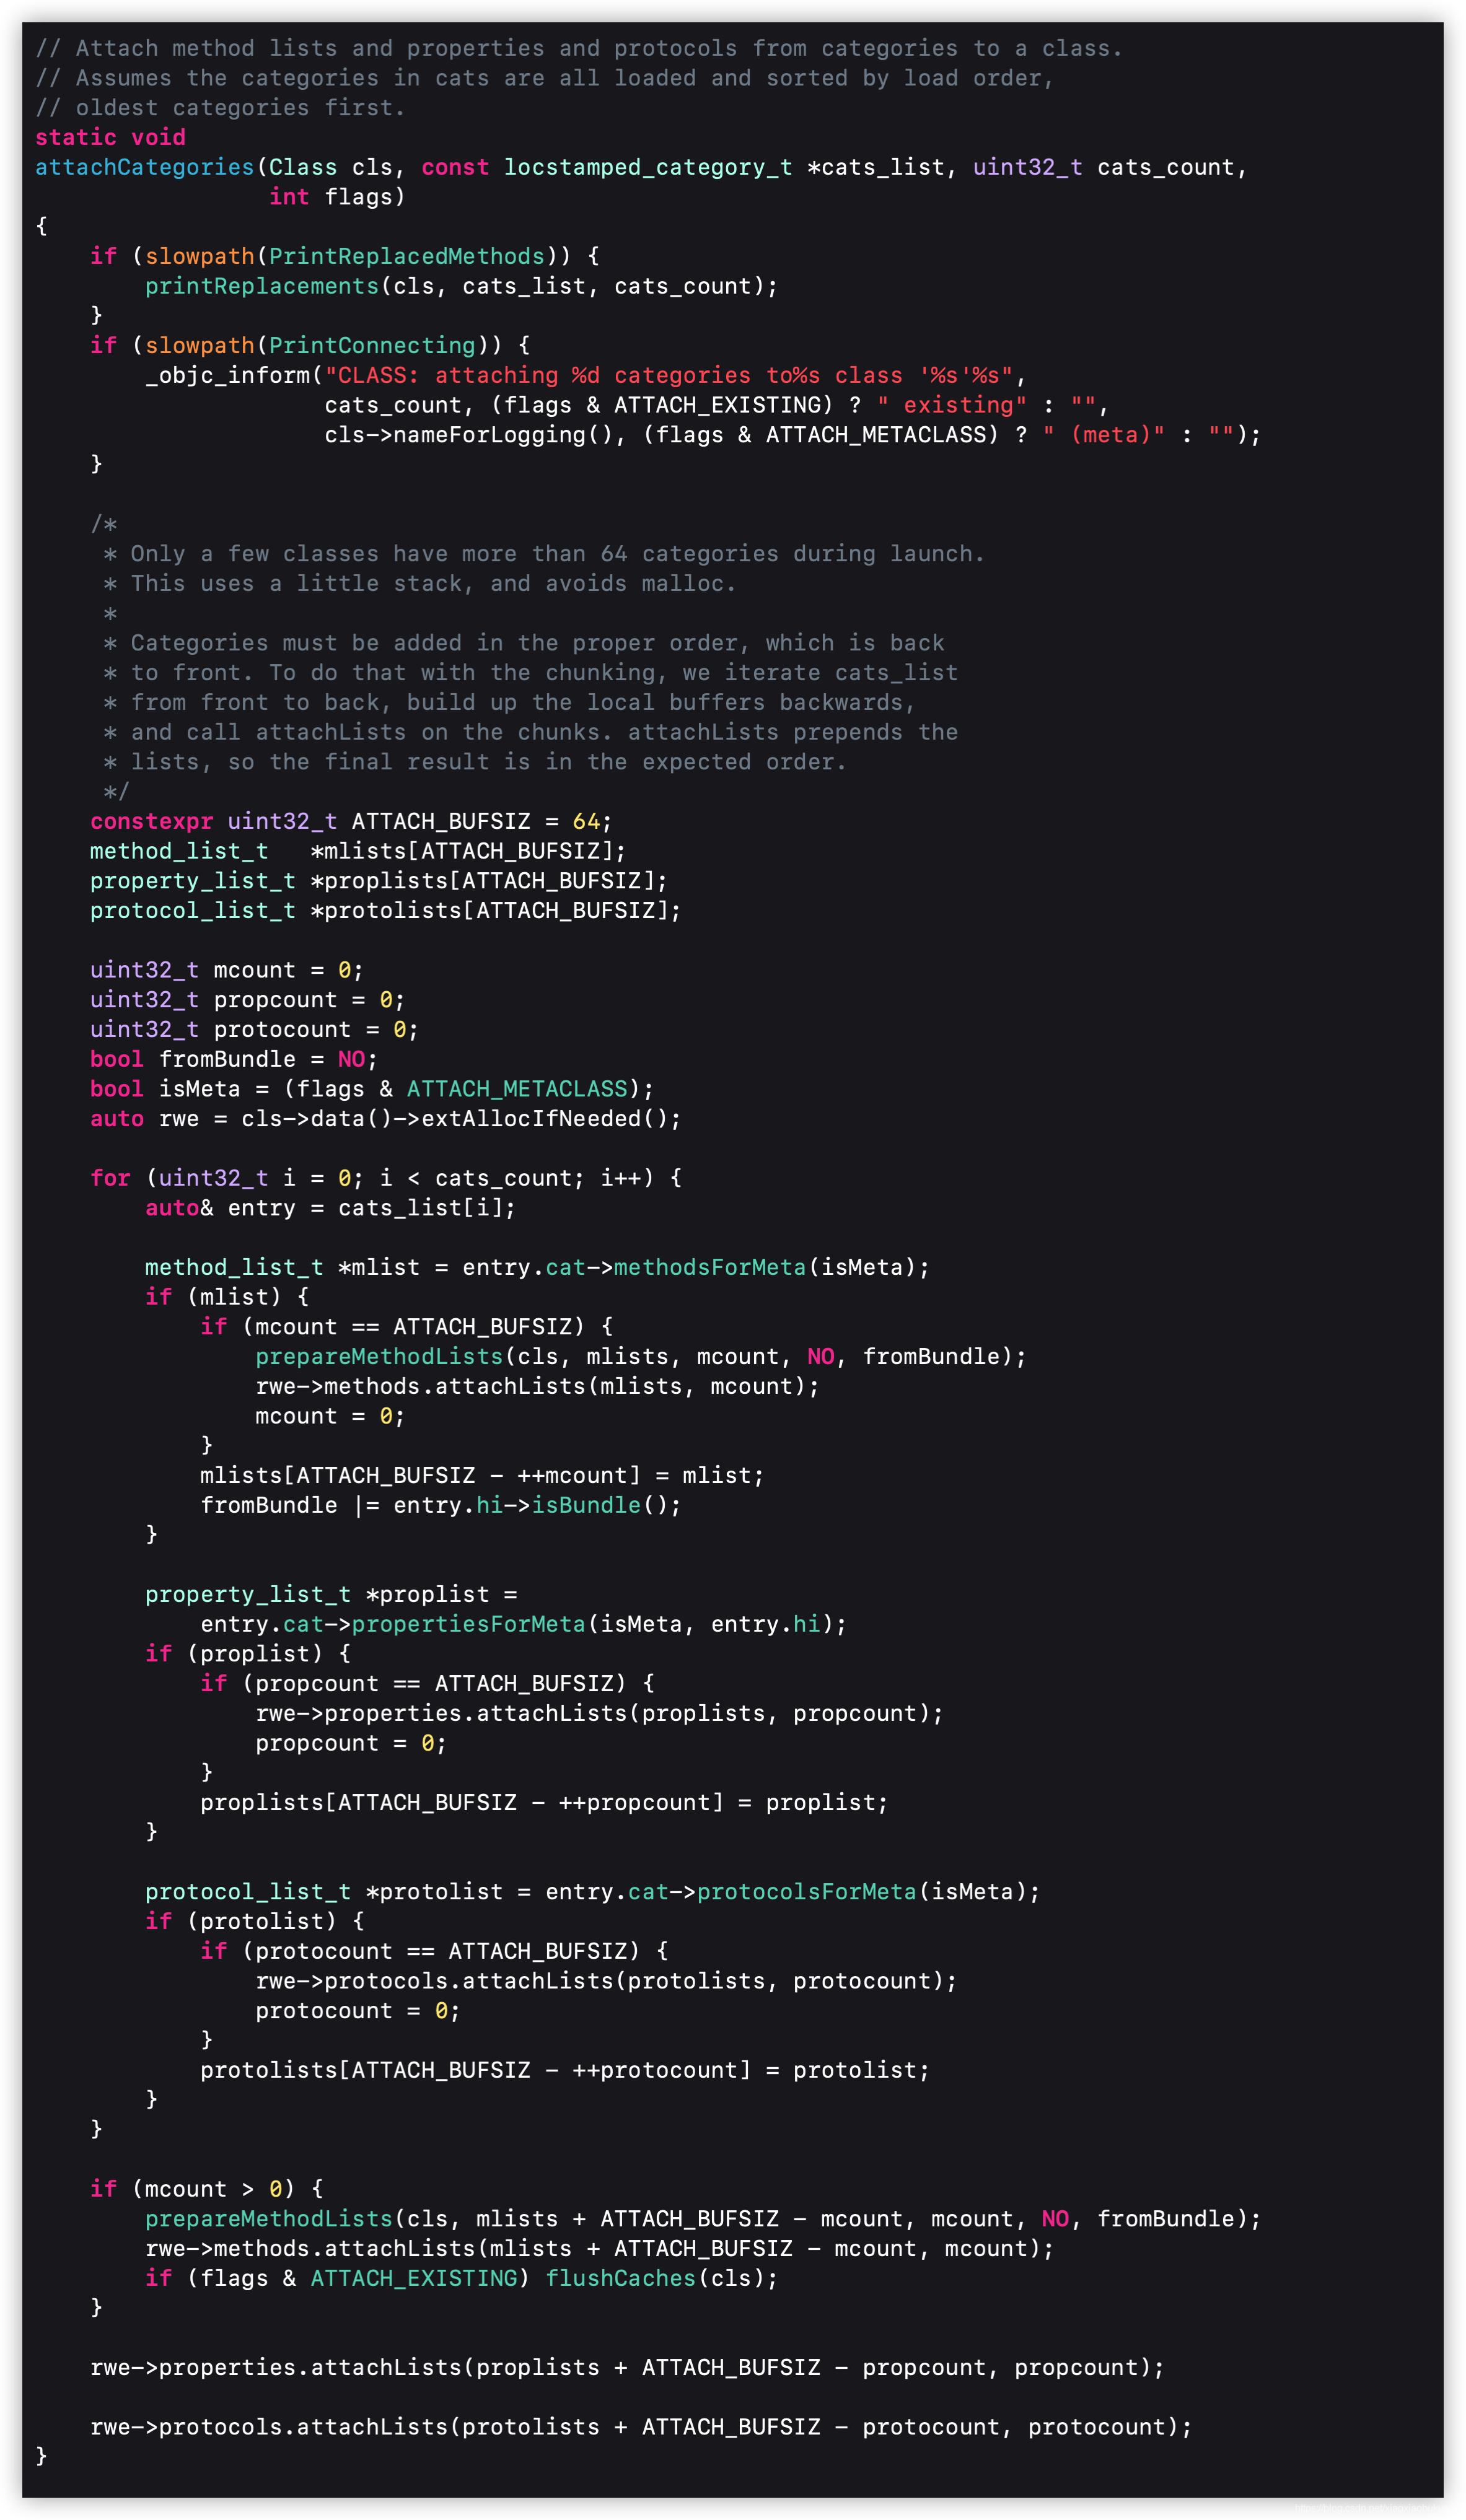Click the " (meta)" string literal
Viewport: 1466px width, 2520px height.
1104,435
